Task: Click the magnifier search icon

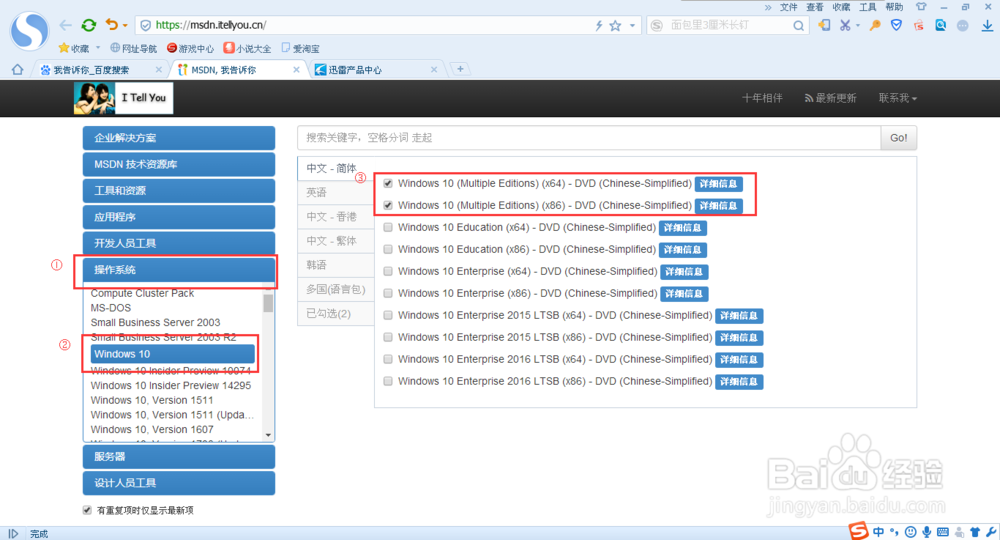Action: [x=798, y=26]
